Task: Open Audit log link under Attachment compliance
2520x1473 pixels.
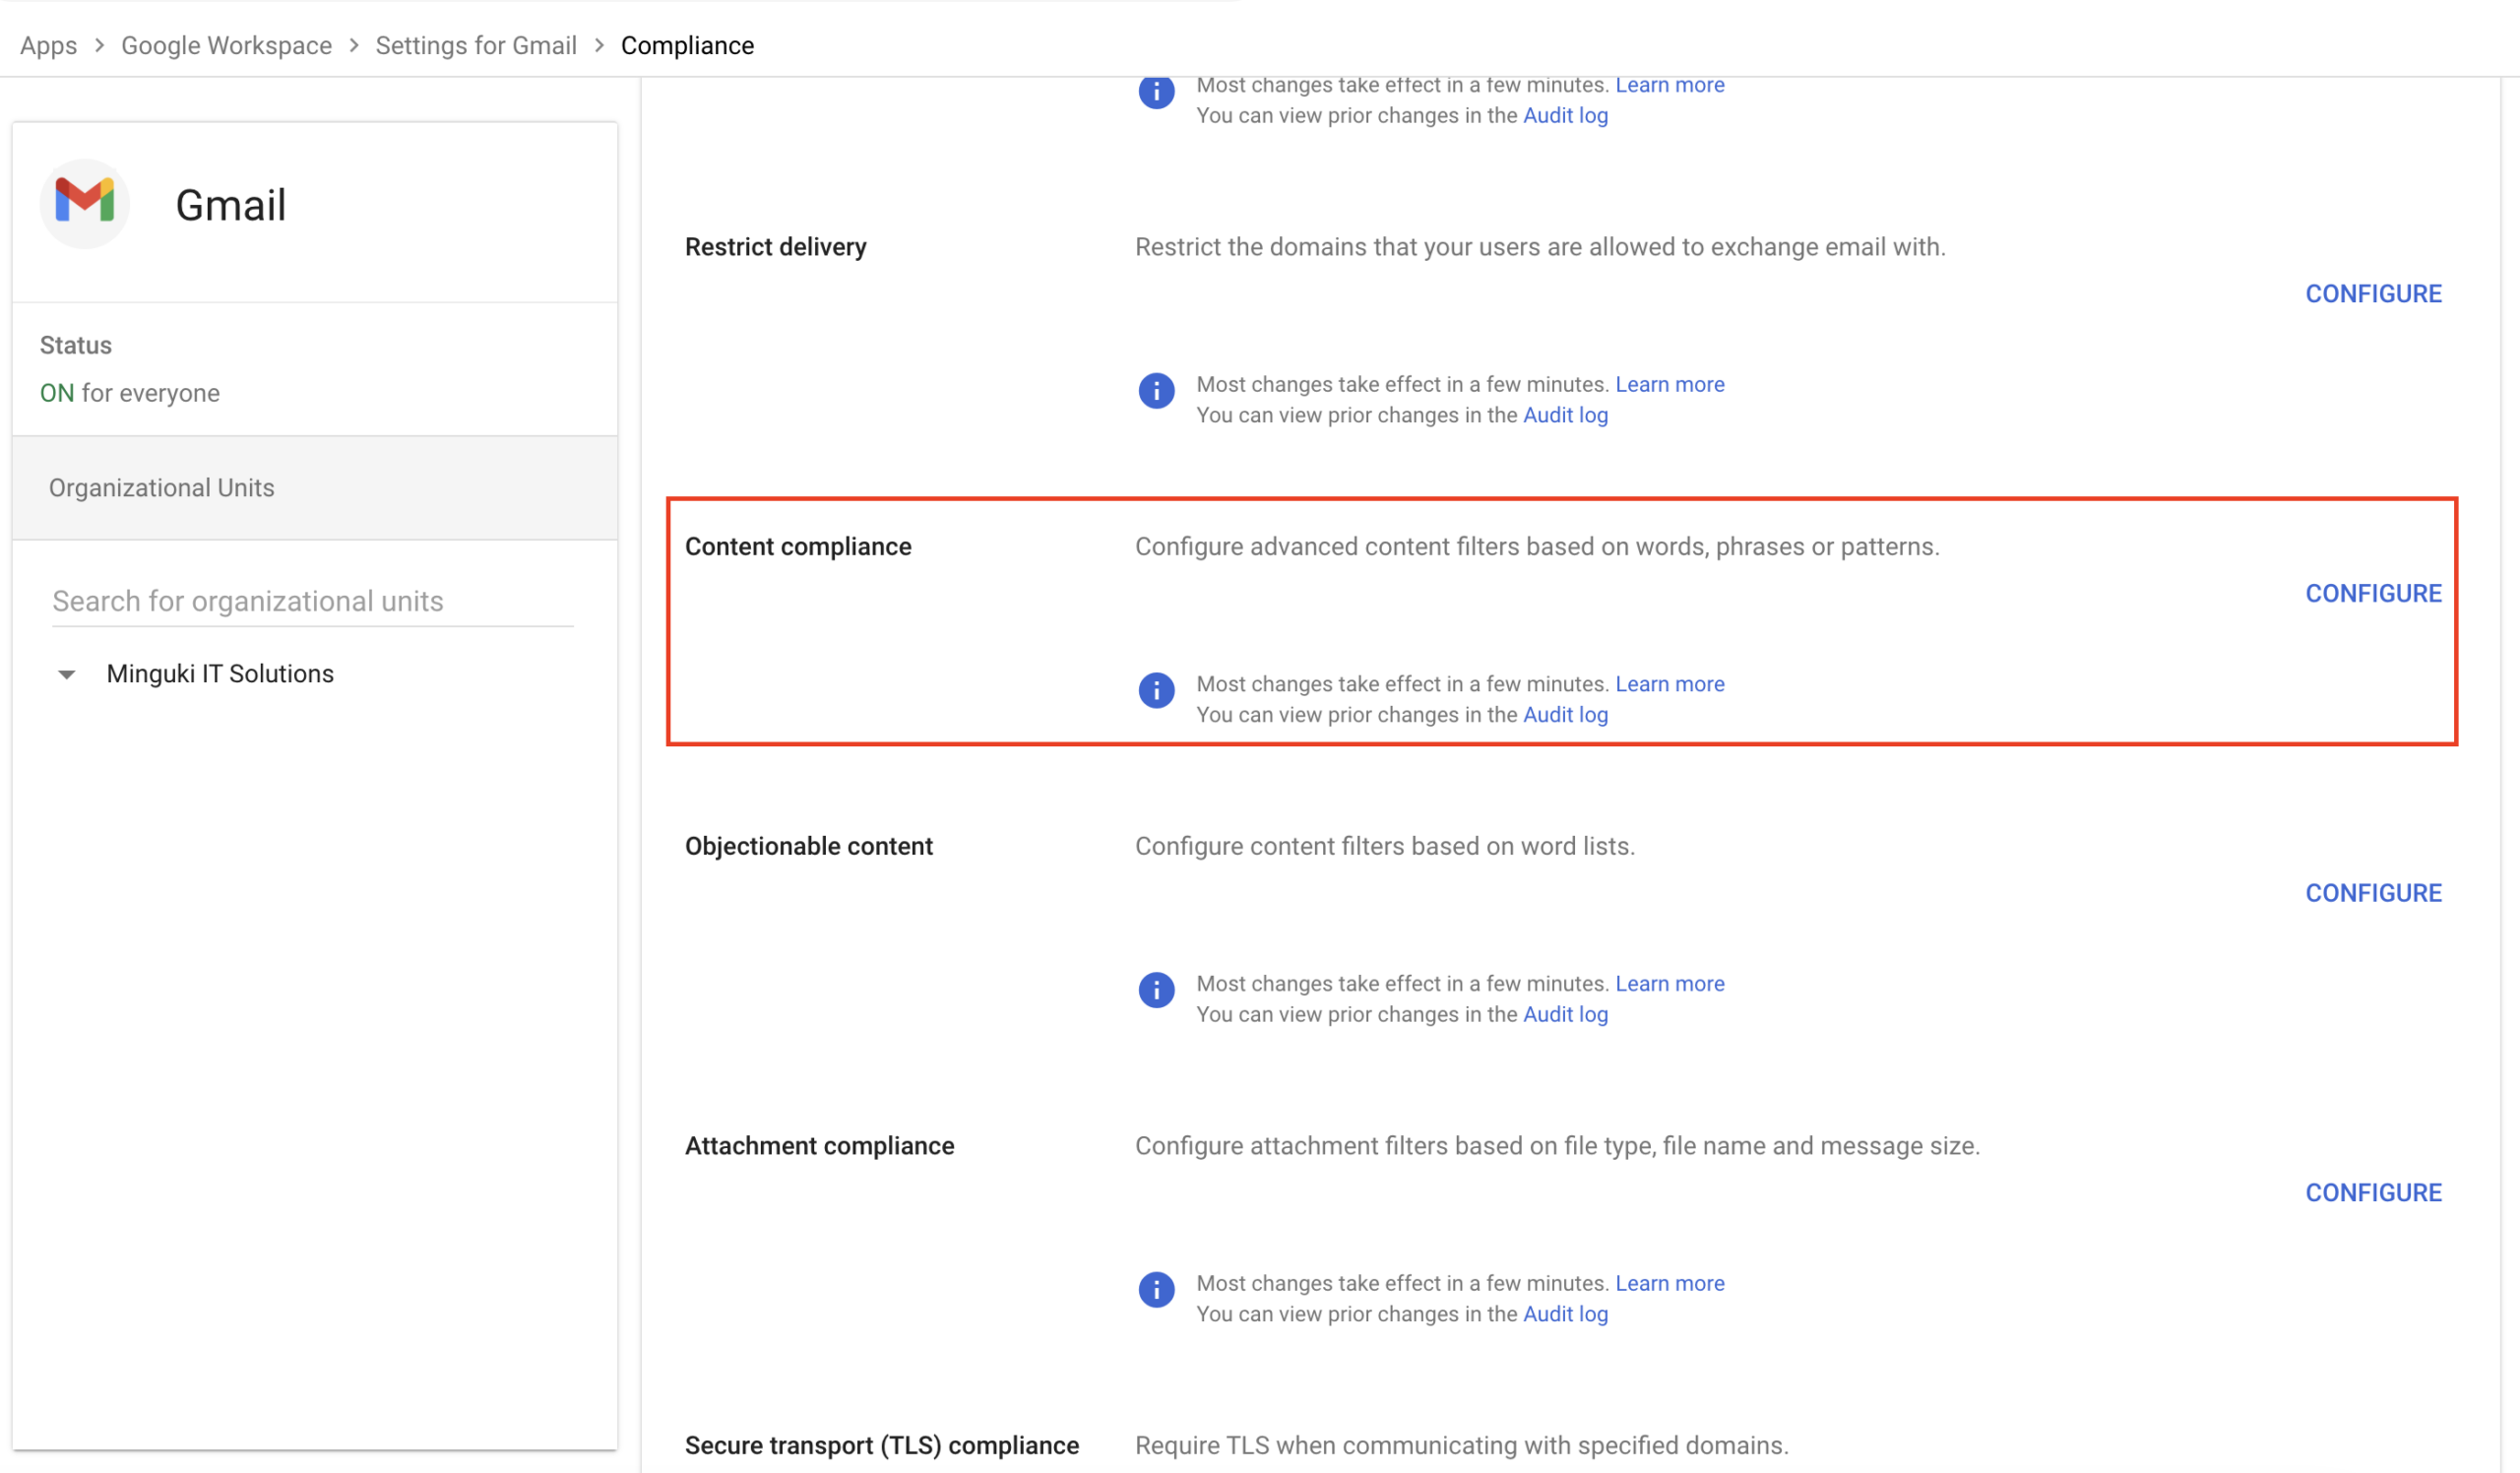Action: [x=1565, y=1314]
